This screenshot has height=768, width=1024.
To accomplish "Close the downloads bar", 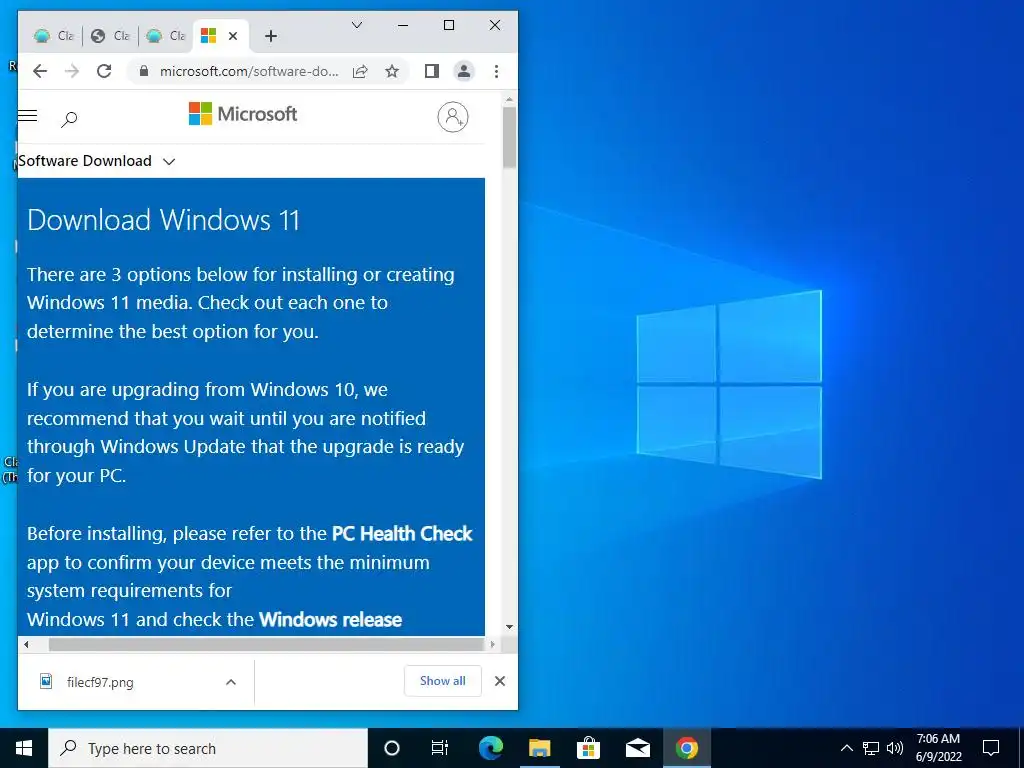I will [x=500, y=681].
